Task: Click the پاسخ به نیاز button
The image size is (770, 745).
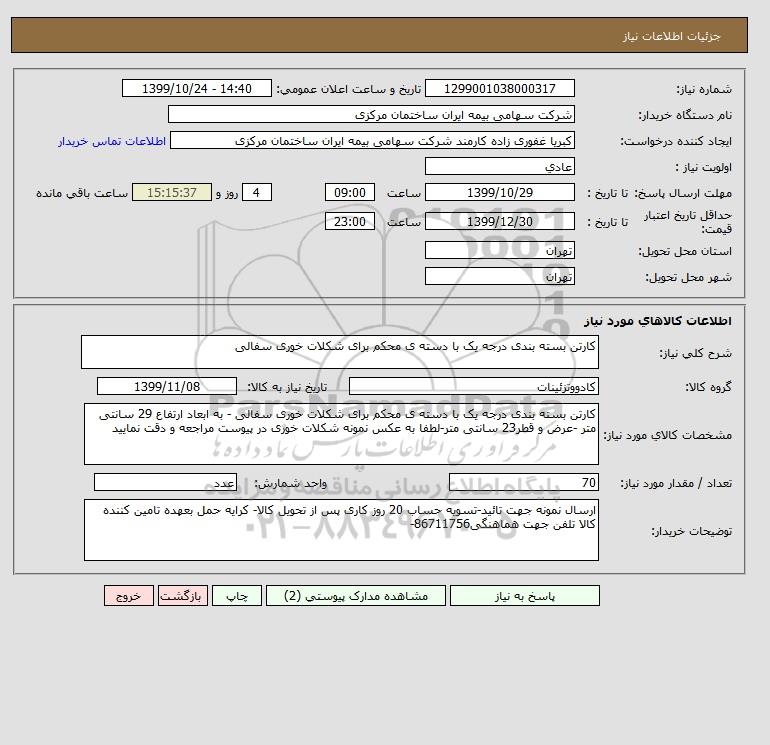Action: point(524,596)
